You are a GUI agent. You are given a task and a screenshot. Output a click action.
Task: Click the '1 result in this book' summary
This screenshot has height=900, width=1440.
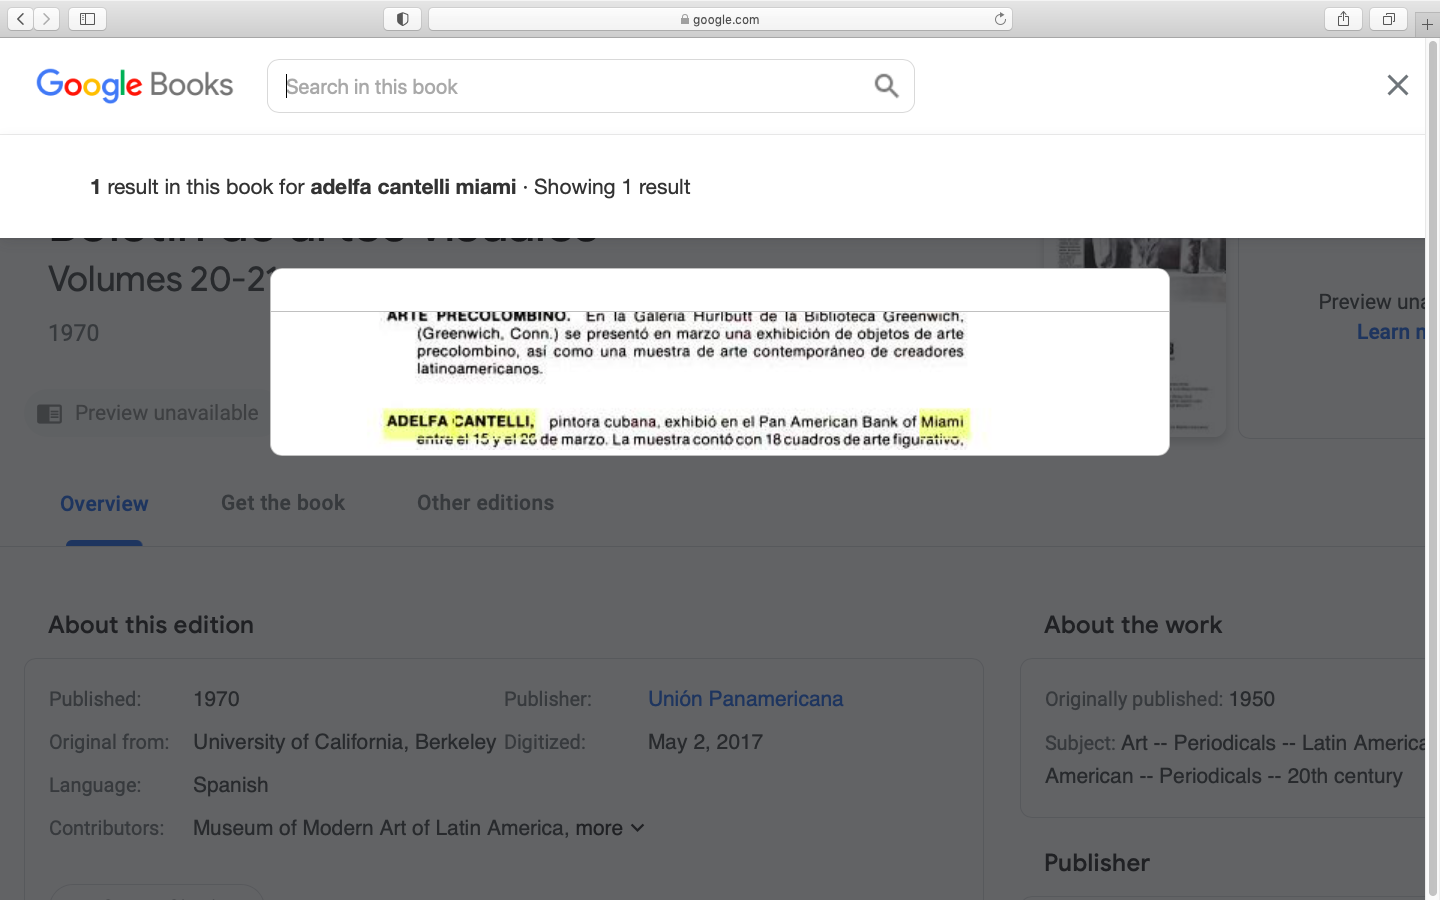point(390,187)
